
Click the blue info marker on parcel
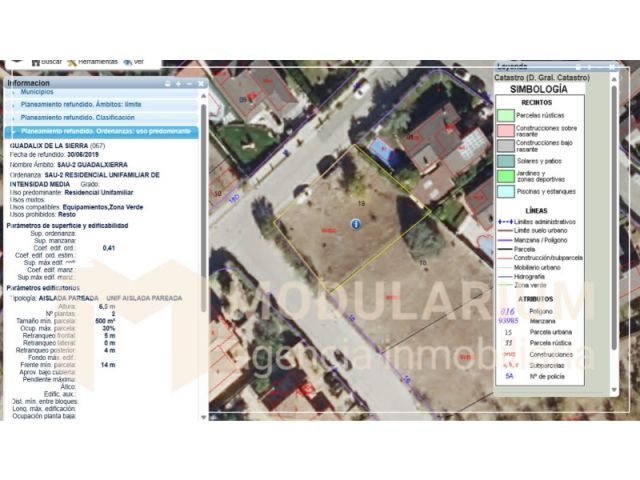[356, 224]
